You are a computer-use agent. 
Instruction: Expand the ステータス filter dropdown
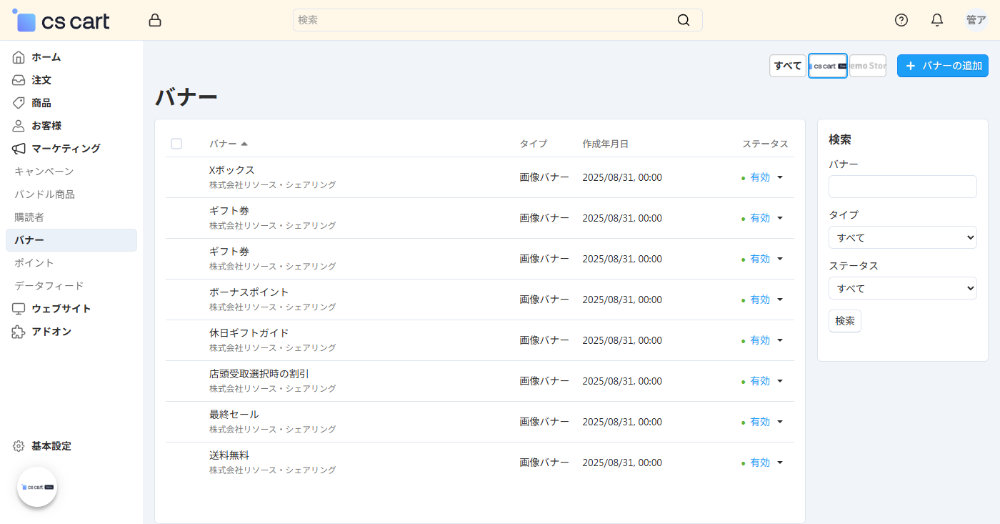[902, 289]
